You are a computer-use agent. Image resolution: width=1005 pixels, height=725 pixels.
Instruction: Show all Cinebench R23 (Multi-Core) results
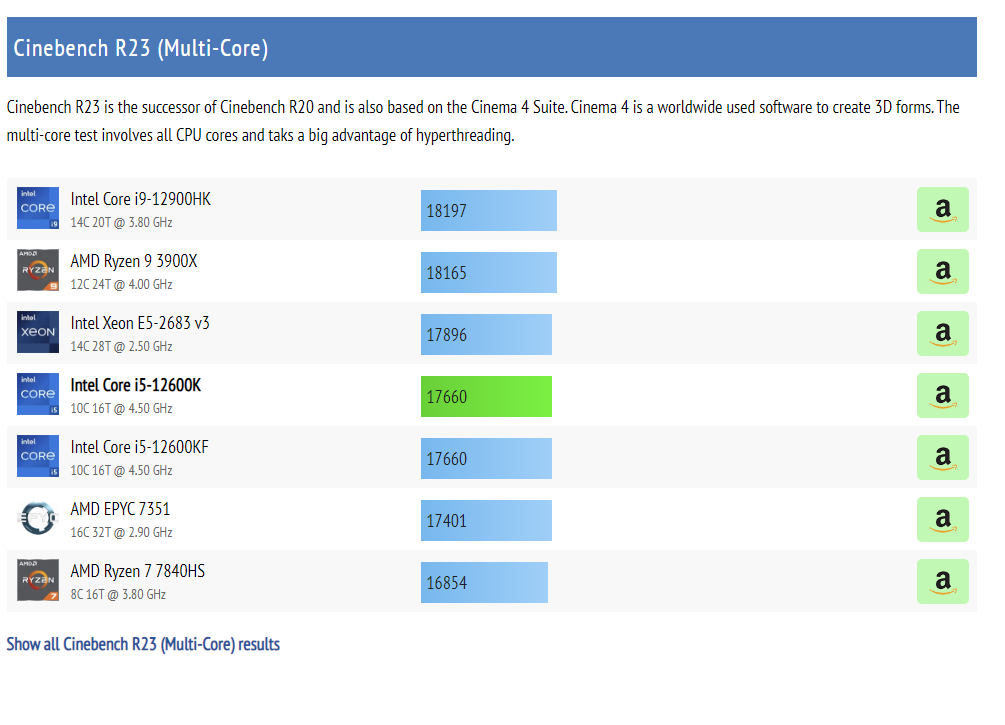click(x=143, y=644)
